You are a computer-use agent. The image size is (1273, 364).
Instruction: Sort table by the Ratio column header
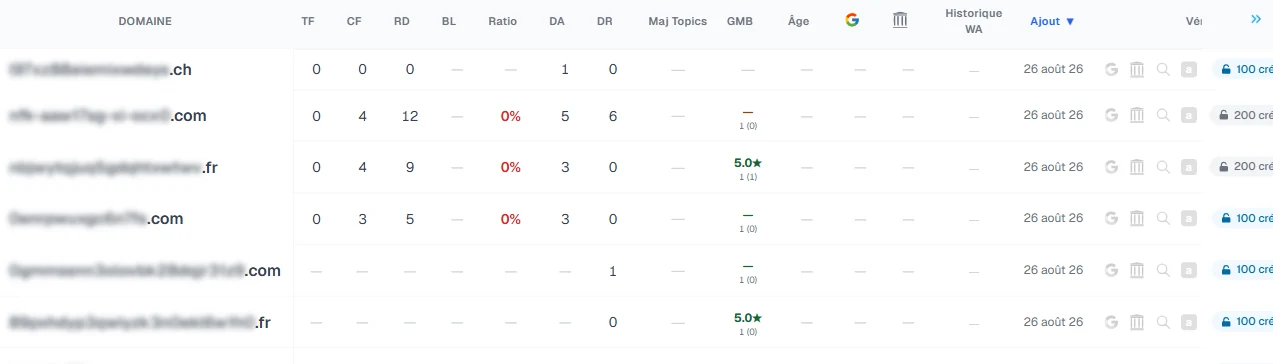tap(503, 21)
